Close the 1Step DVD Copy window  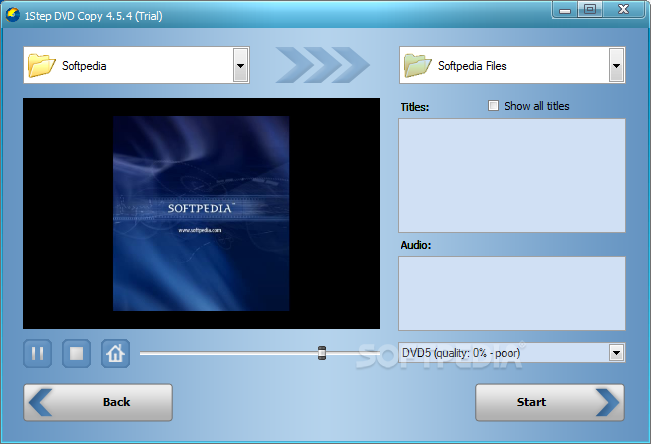click(624, 10)
